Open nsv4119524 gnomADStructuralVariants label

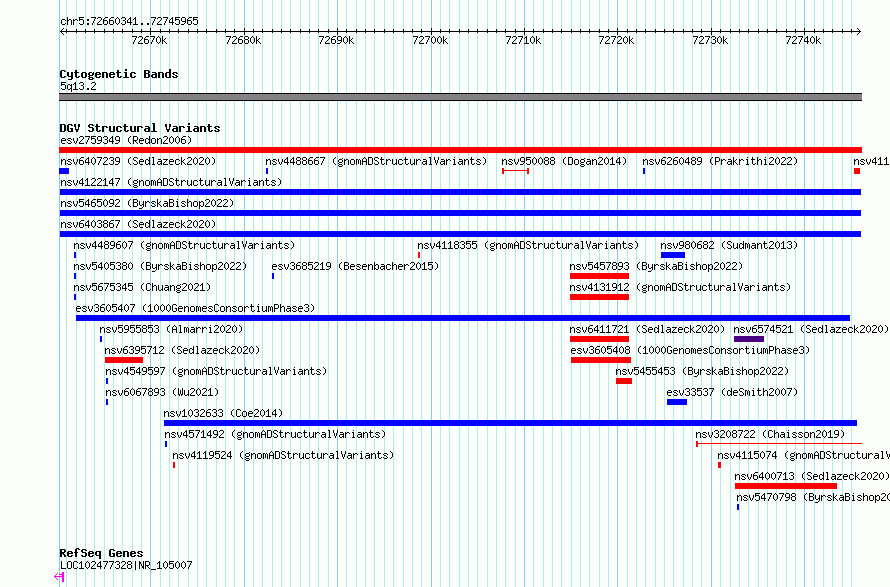(x=283, y=455)
